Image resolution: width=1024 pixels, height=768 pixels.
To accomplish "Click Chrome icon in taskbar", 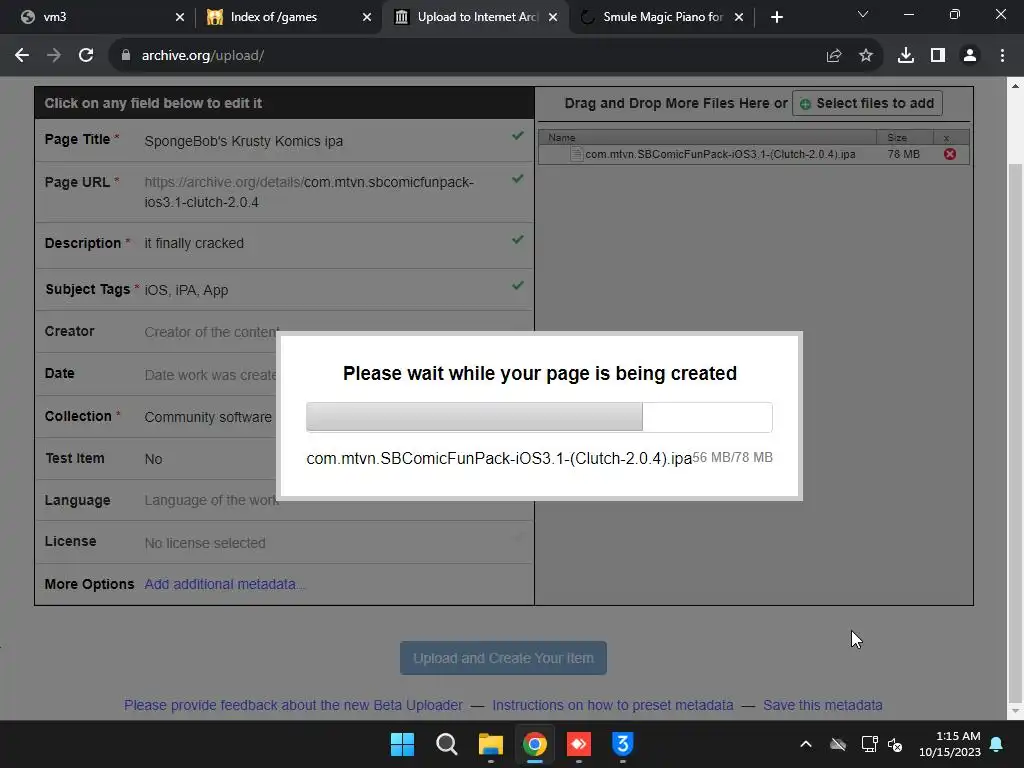I will click(x=535, y=744).
